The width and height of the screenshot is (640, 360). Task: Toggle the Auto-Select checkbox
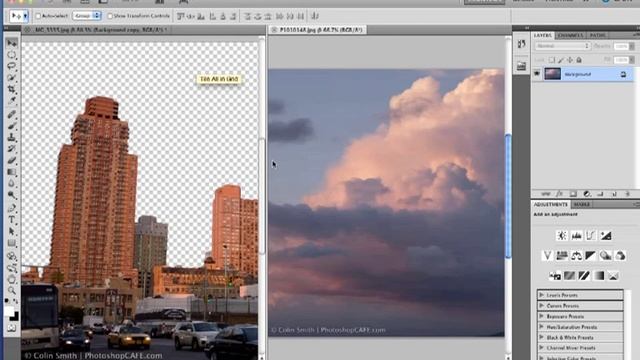[x=38, y=16]
